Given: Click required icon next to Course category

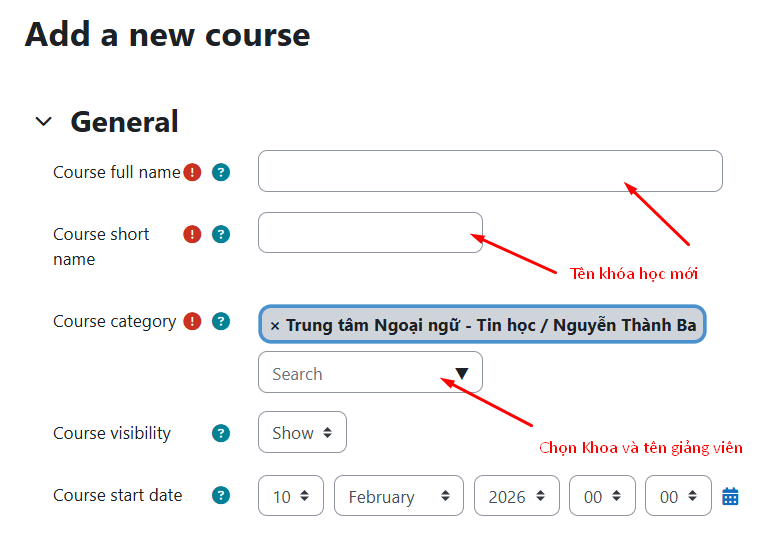Looking at the screenshot, I should 192,322.
